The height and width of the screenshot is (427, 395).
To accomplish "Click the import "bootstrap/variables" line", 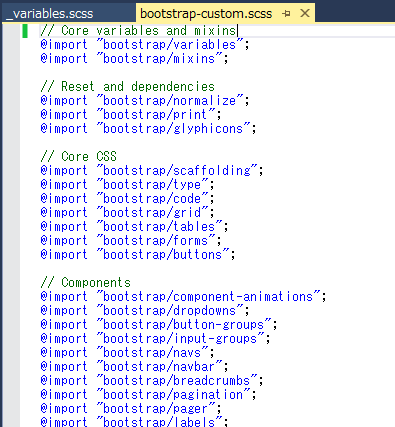I will point(145,45).
